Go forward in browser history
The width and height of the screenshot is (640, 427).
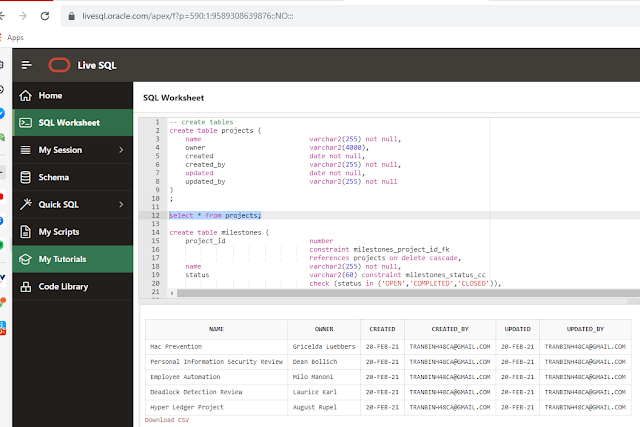[x=23, y=16]
